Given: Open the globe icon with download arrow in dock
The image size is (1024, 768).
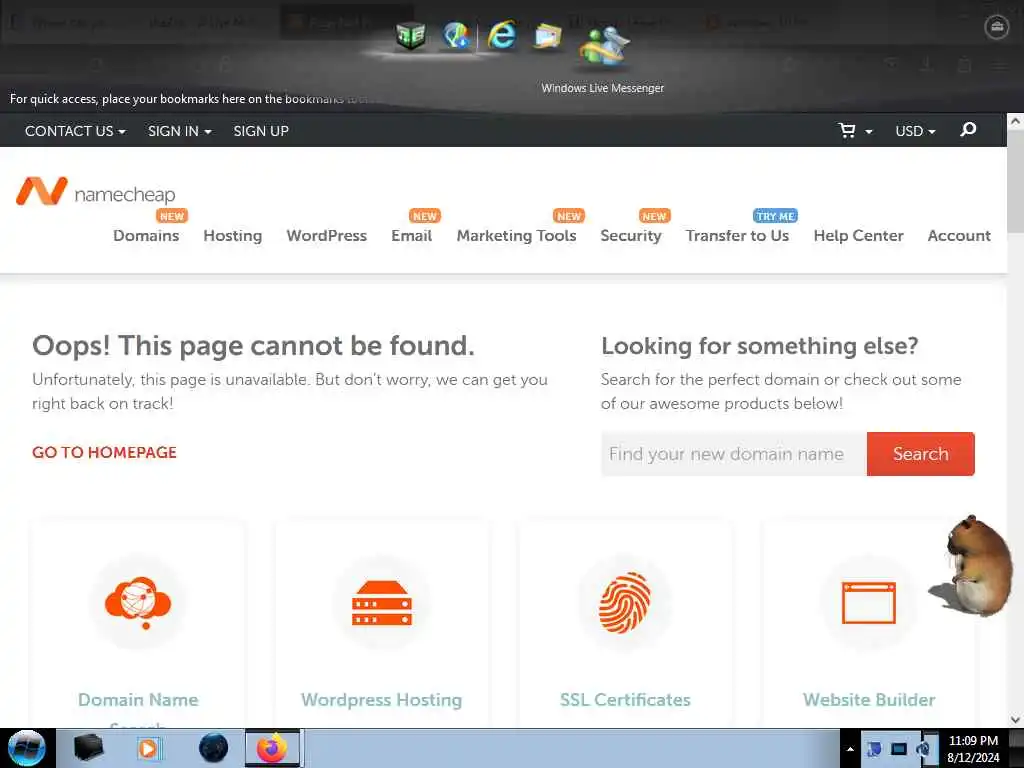Looking at the screenshot, I should coord(456,35).
